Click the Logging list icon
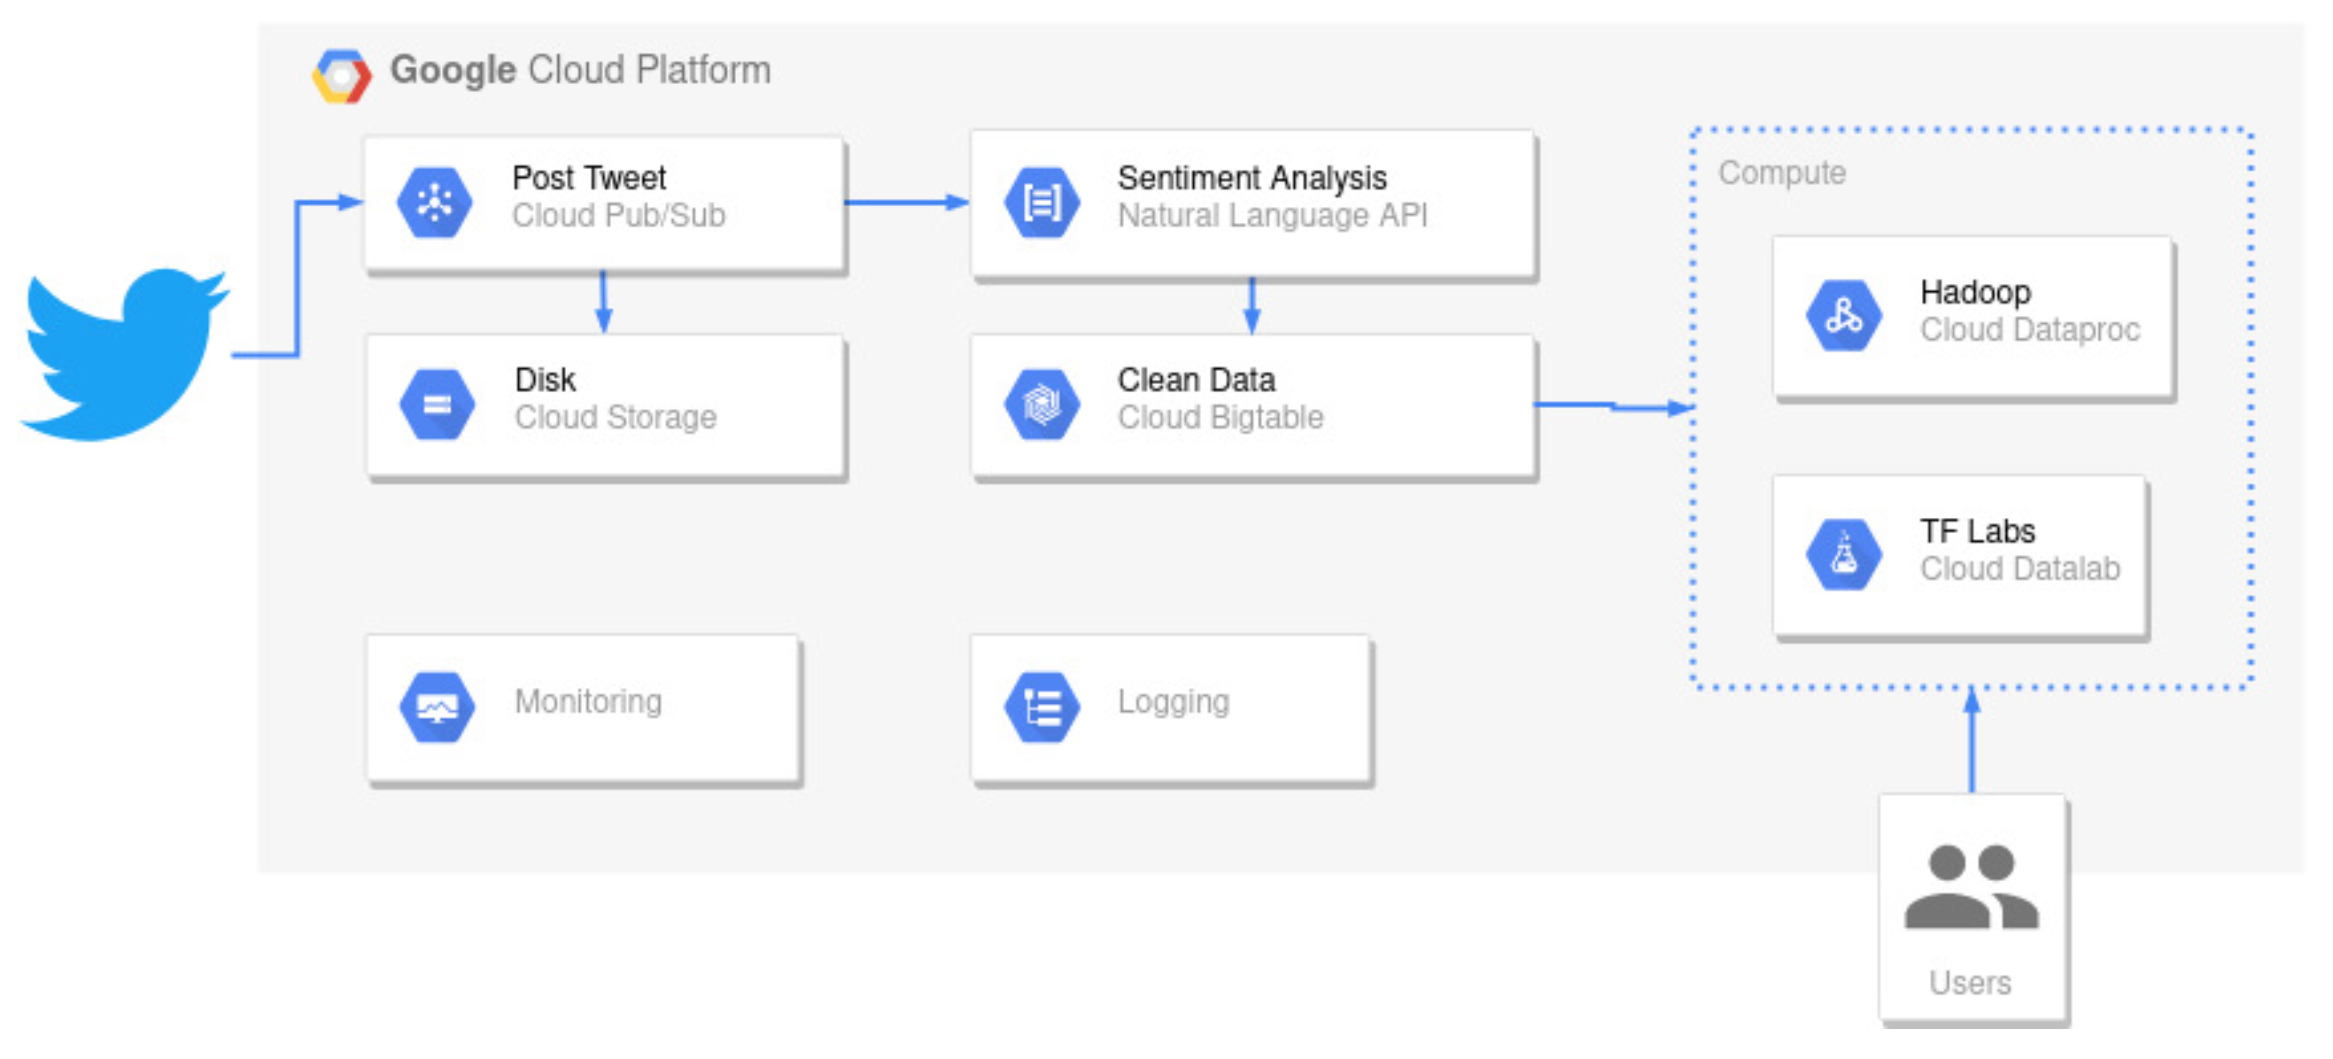Image resolution: width=2333 pixels, height=1059 pixels. pos(1041,707)
